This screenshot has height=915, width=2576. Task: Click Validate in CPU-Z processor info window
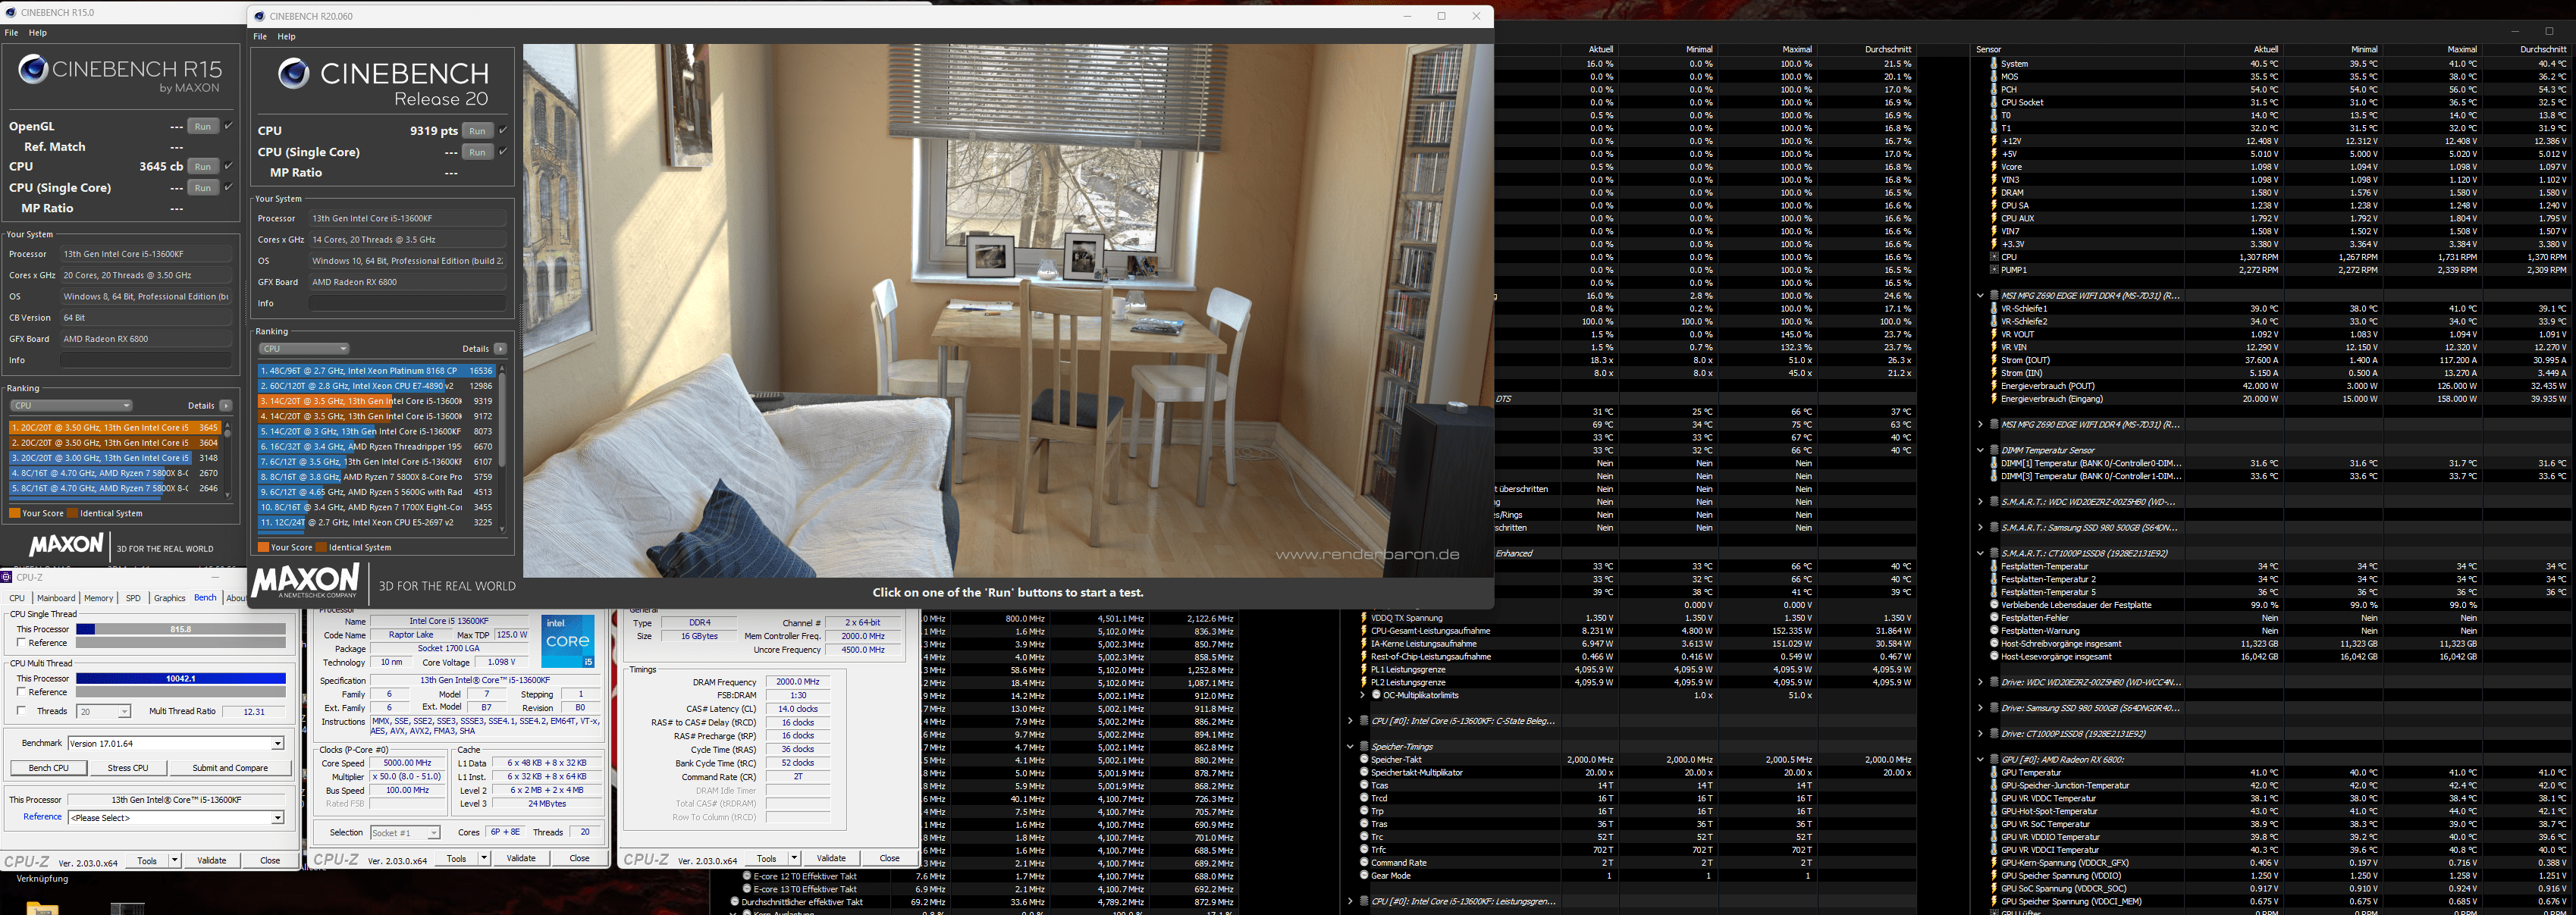(x=521, y=858)
